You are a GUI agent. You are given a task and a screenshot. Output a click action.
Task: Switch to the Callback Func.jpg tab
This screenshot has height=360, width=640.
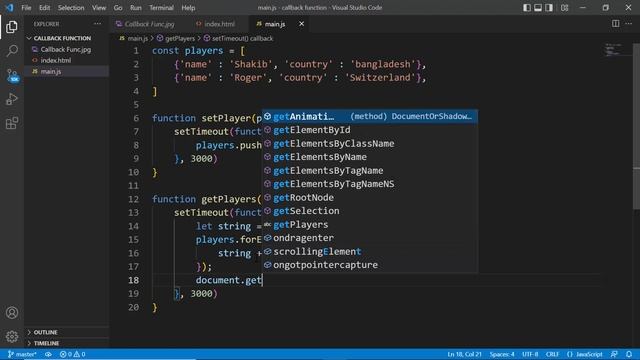[149, 24]
